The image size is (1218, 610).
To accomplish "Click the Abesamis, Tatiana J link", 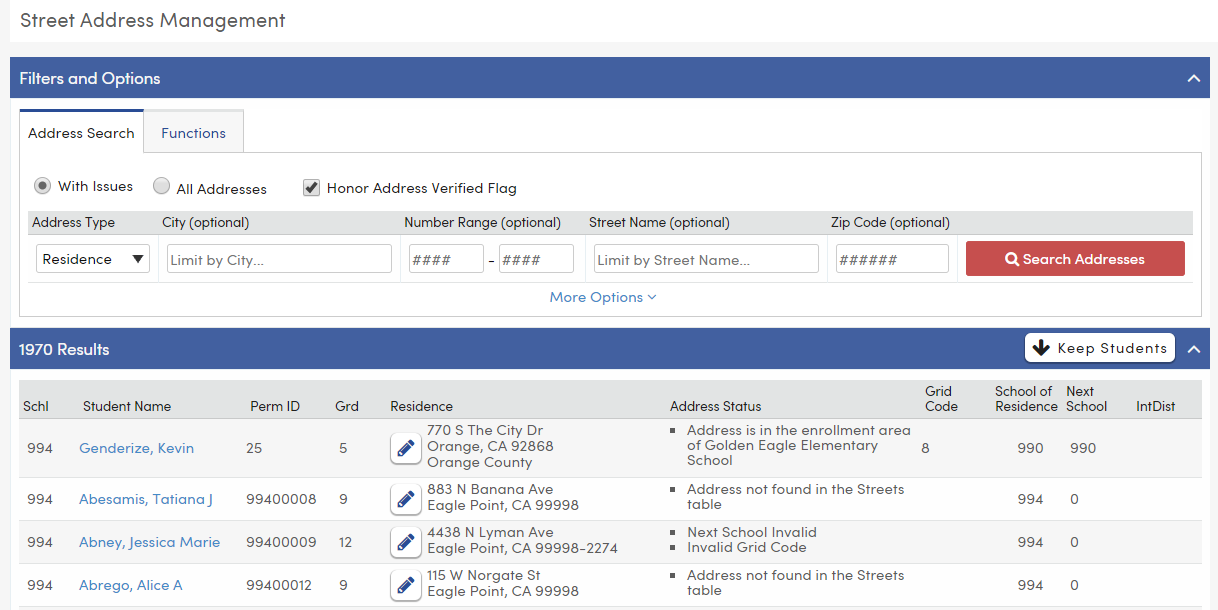I will tap(146, 498).
